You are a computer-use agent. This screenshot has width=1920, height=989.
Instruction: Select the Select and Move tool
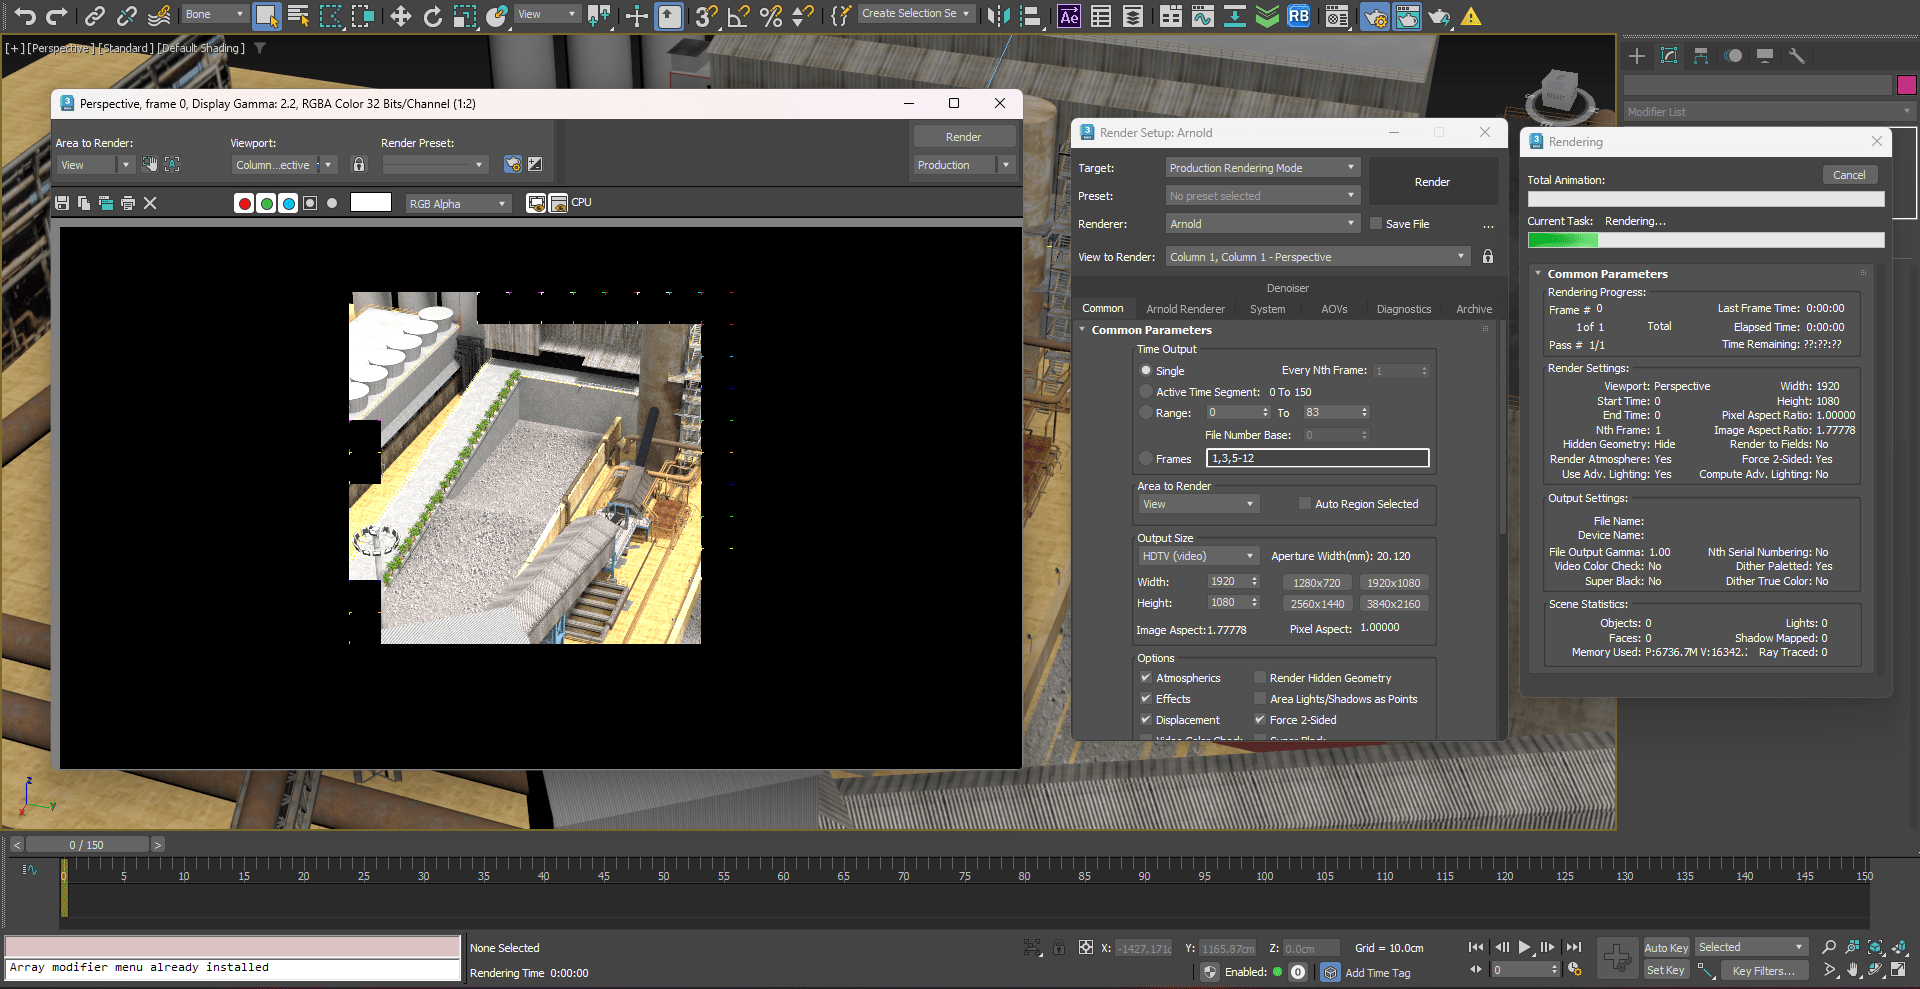[399, 16]
